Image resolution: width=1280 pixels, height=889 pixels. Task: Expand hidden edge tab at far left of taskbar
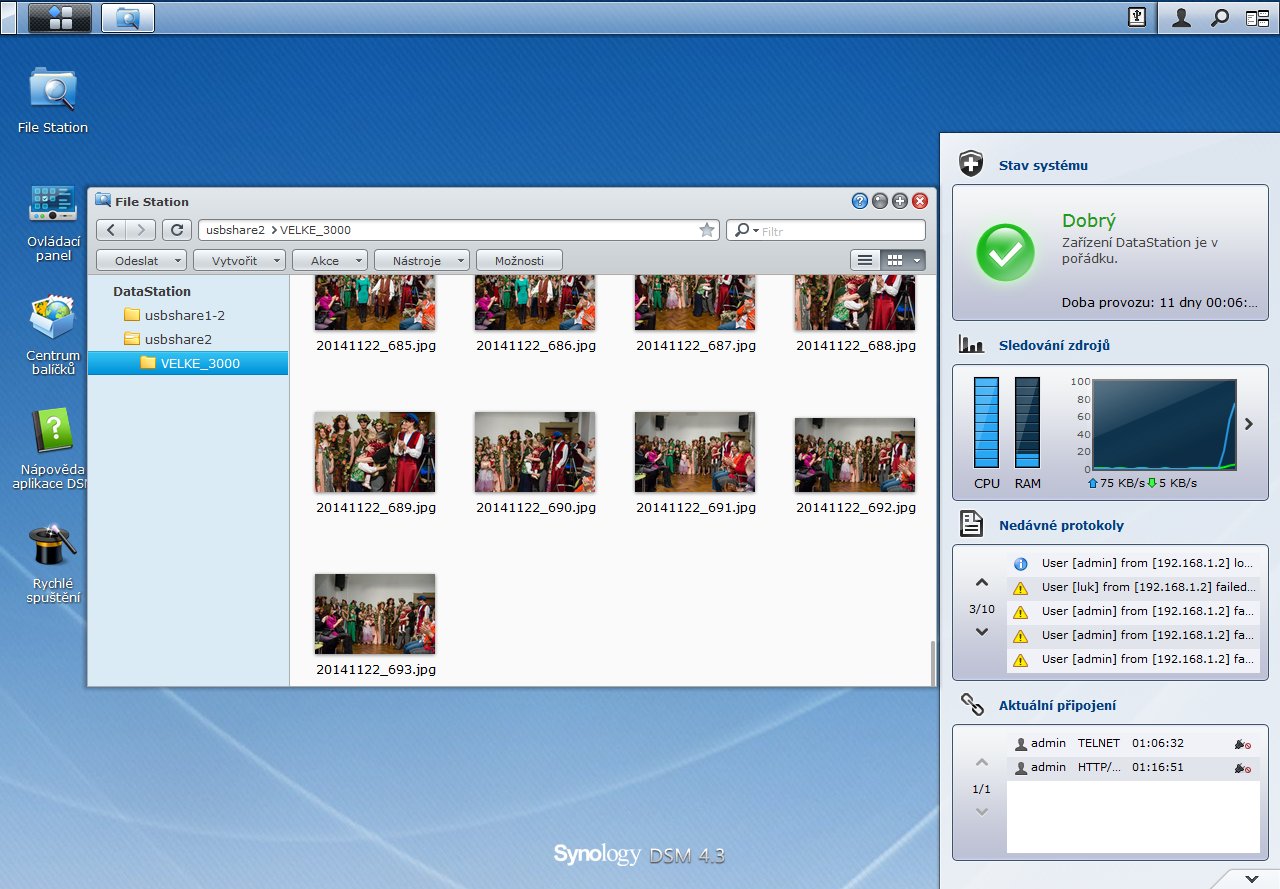7,17
